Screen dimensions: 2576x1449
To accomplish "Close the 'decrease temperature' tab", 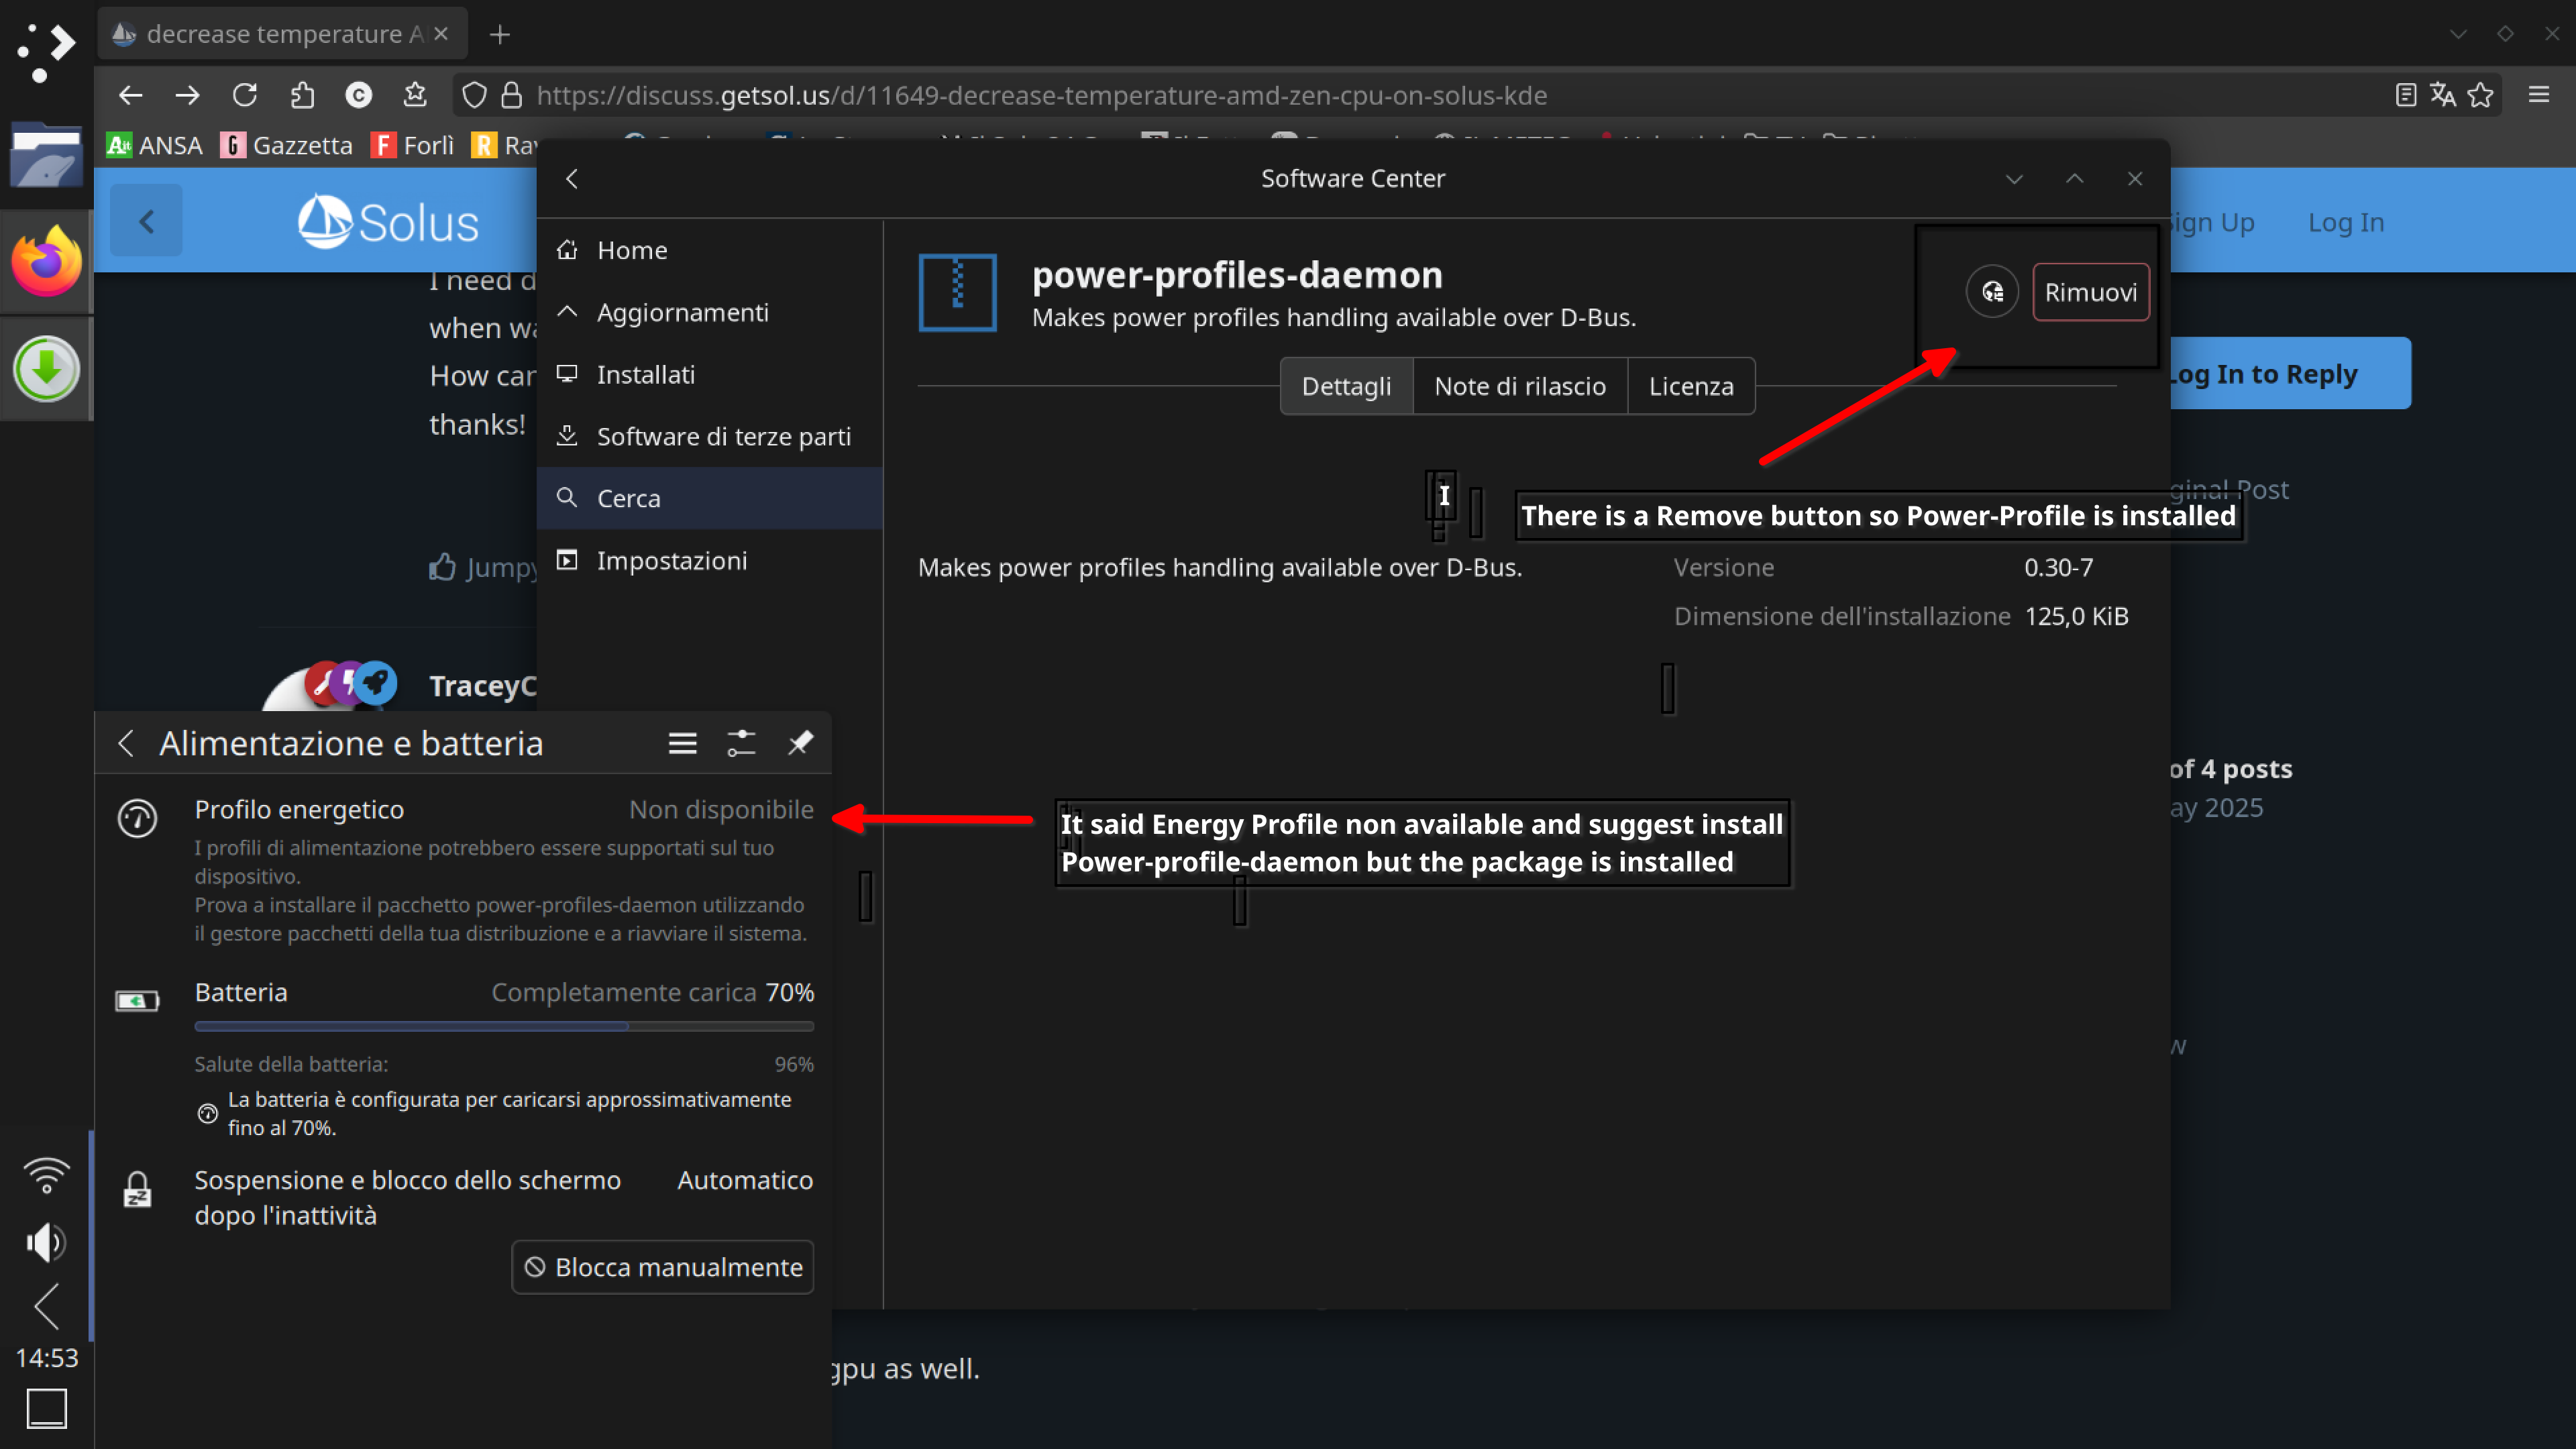I will tap(441, 34).
